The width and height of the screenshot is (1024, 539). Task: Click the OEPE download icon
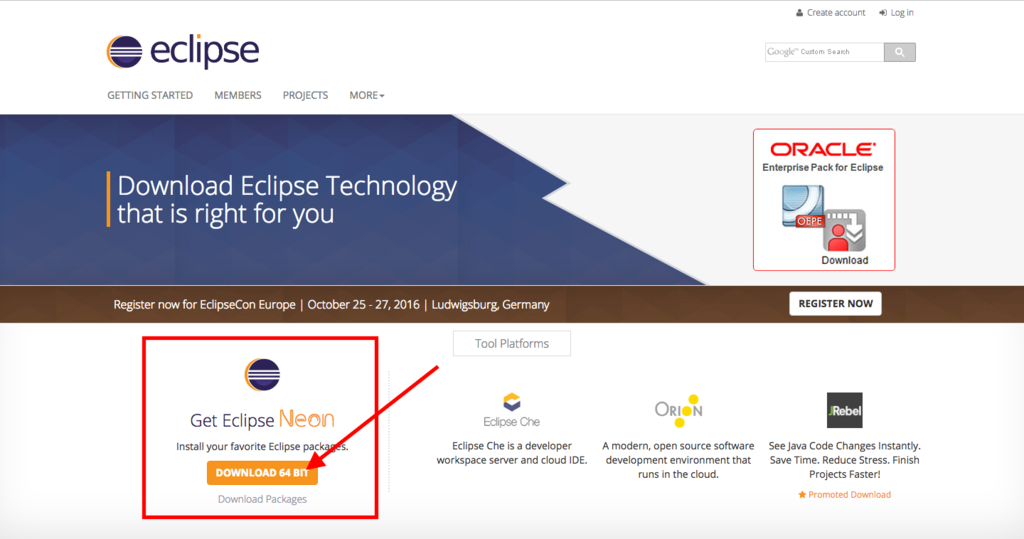(824, 218)
